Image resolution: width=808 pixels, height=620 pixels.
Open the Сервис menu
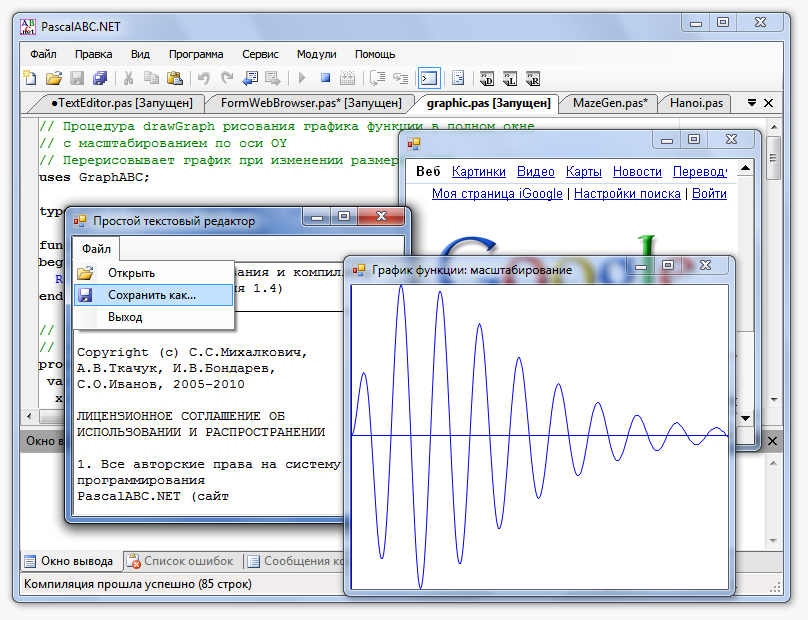[260, 54]
